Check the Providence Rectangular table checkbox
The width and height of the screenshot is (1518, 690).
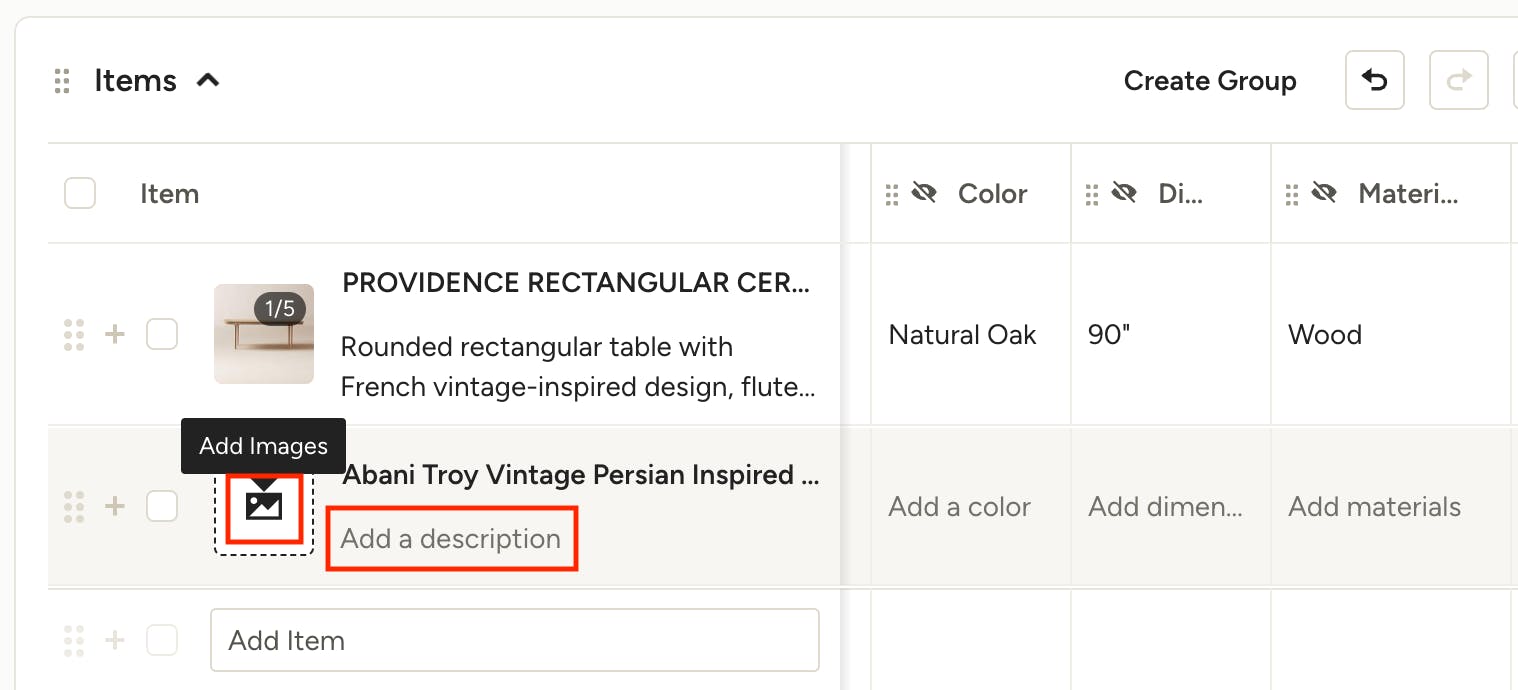(162, 334)
